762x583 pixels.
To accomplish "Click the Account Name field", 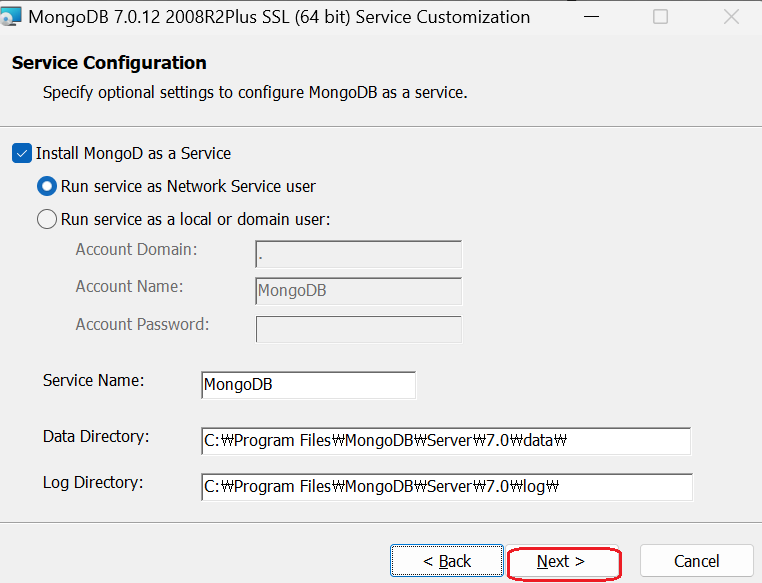I will tap(359, 291).
